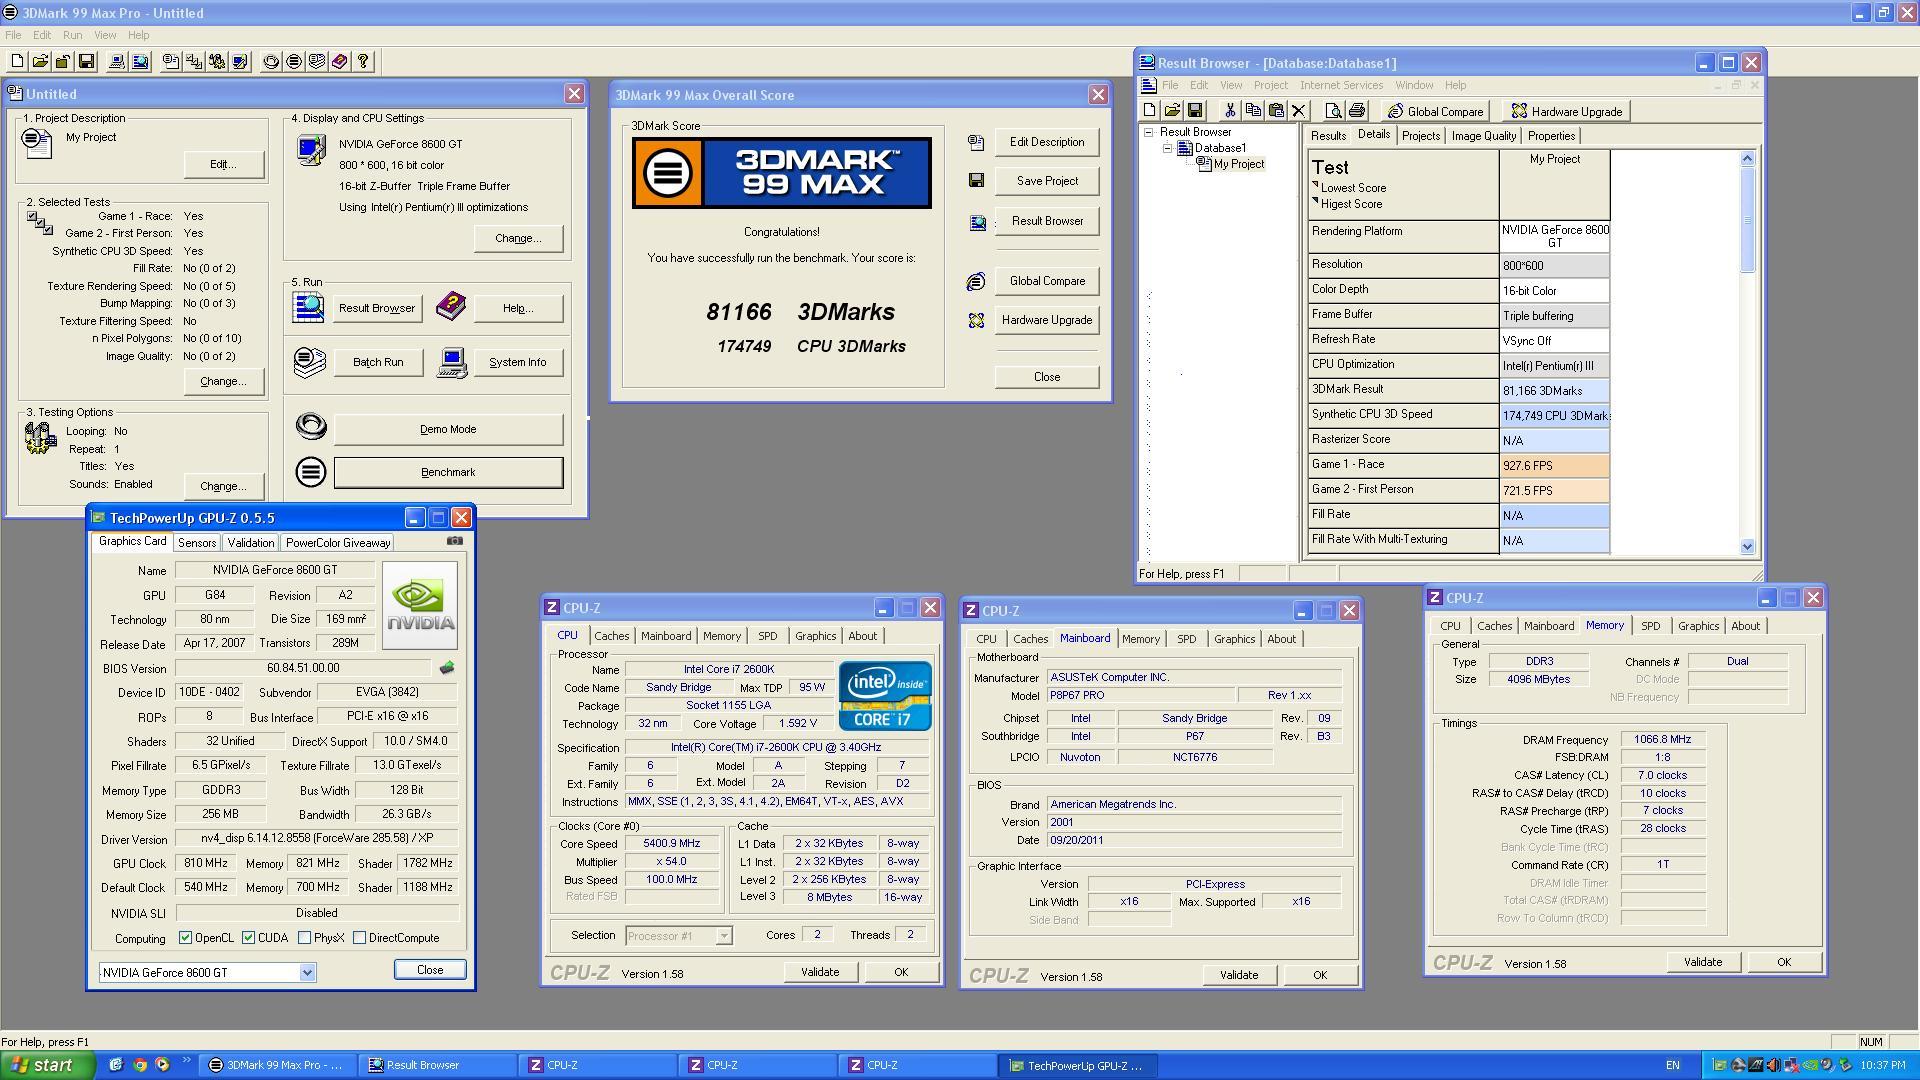Click the Save Project floppy icon in score dialog

pyautogui.click(x=976, y=181)
